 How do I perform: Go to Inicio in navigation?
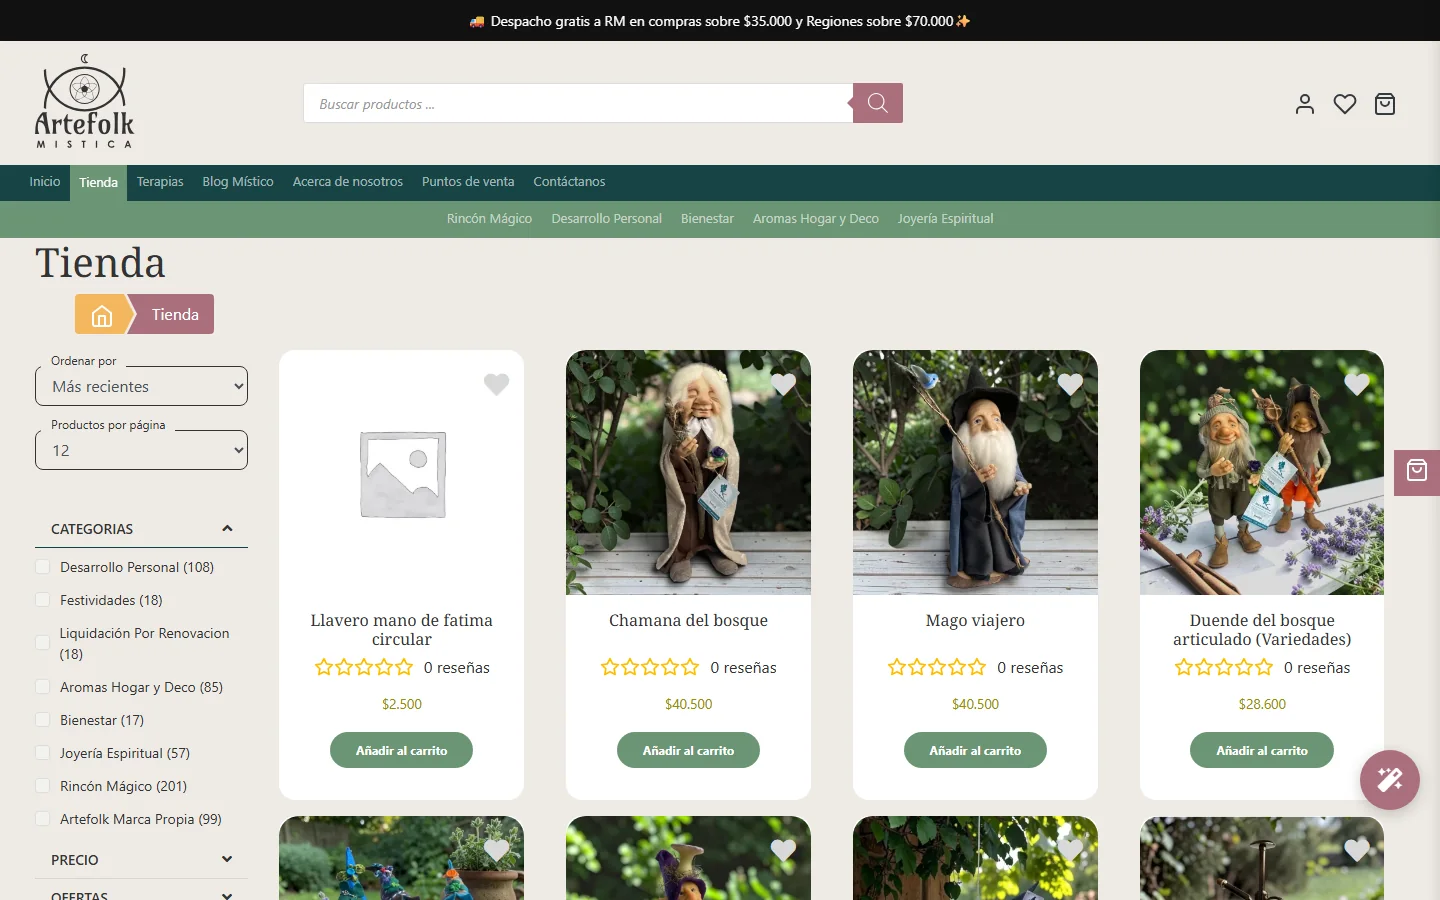[45, 182]
